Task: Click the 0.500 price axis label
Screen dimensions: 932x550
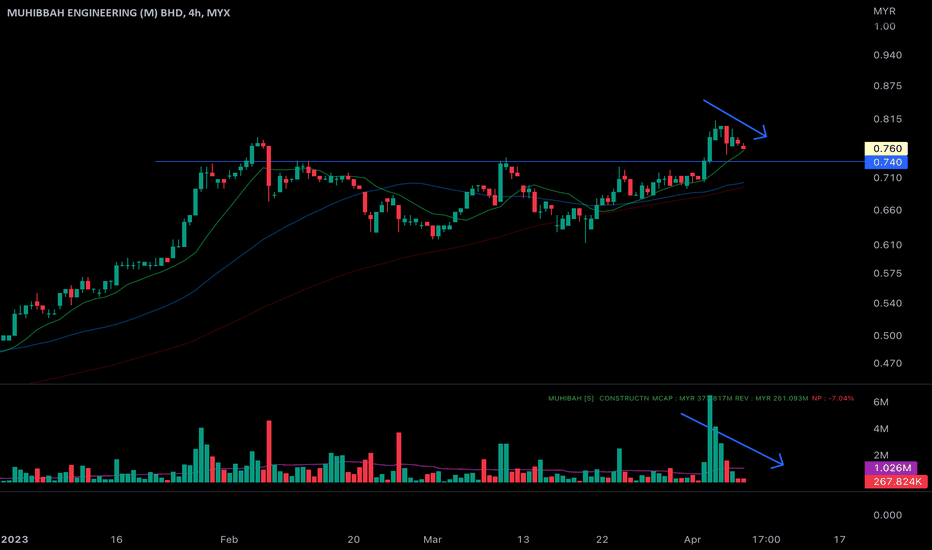Action: 887,336
